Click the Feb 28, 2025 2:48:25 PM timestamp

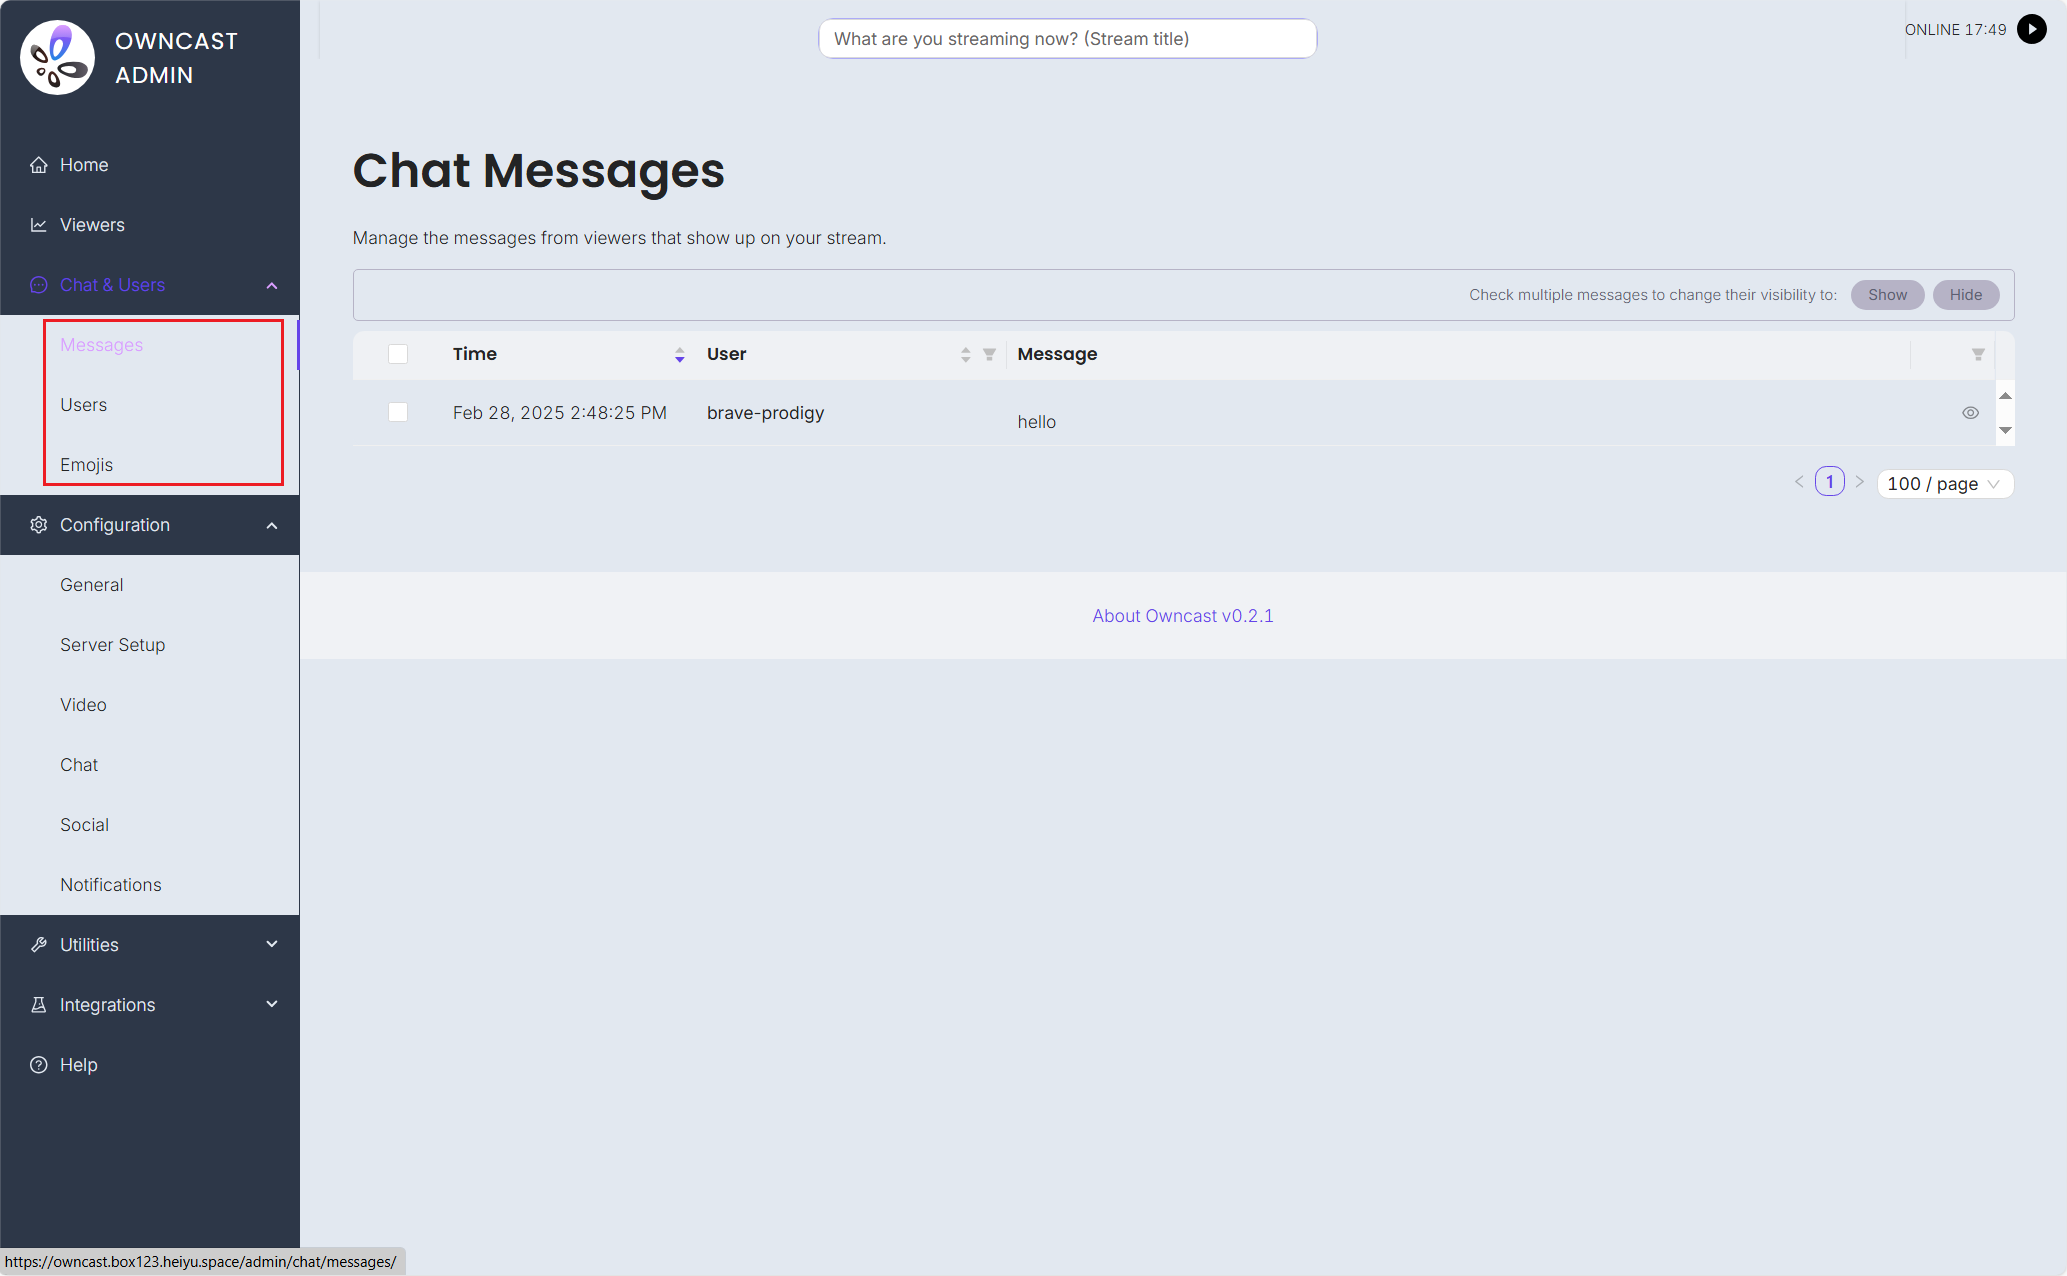tap(560, 413)
